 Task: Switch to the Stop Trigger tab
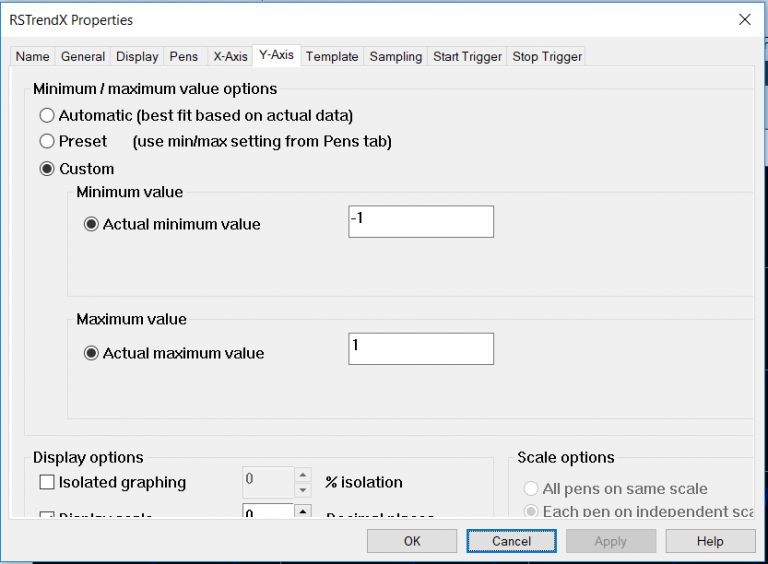546,57
